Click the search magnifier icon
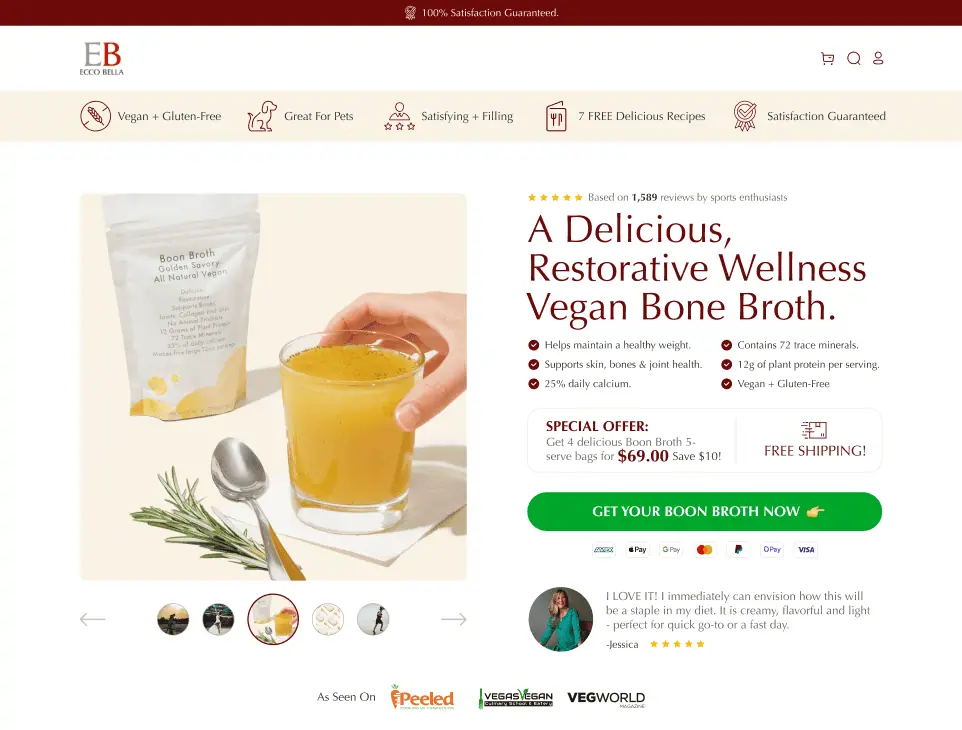The width and height of the screenshot is (962, 730). 853,58
